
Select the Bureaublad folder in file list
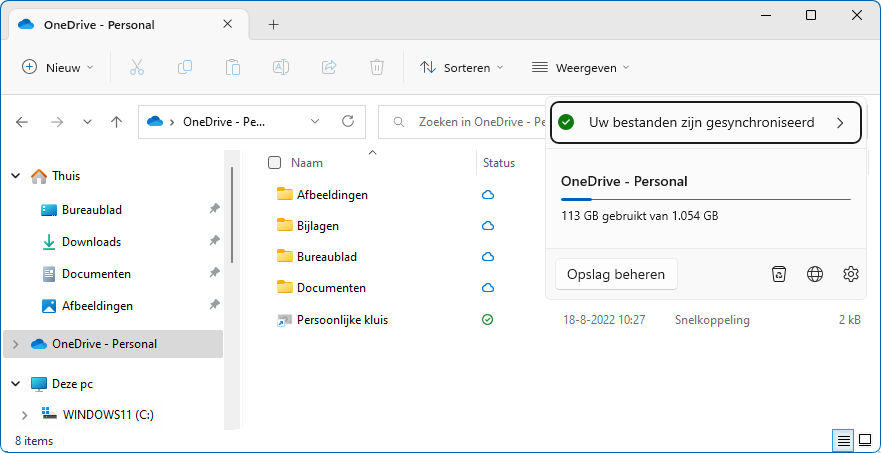[x=327, y=257]
